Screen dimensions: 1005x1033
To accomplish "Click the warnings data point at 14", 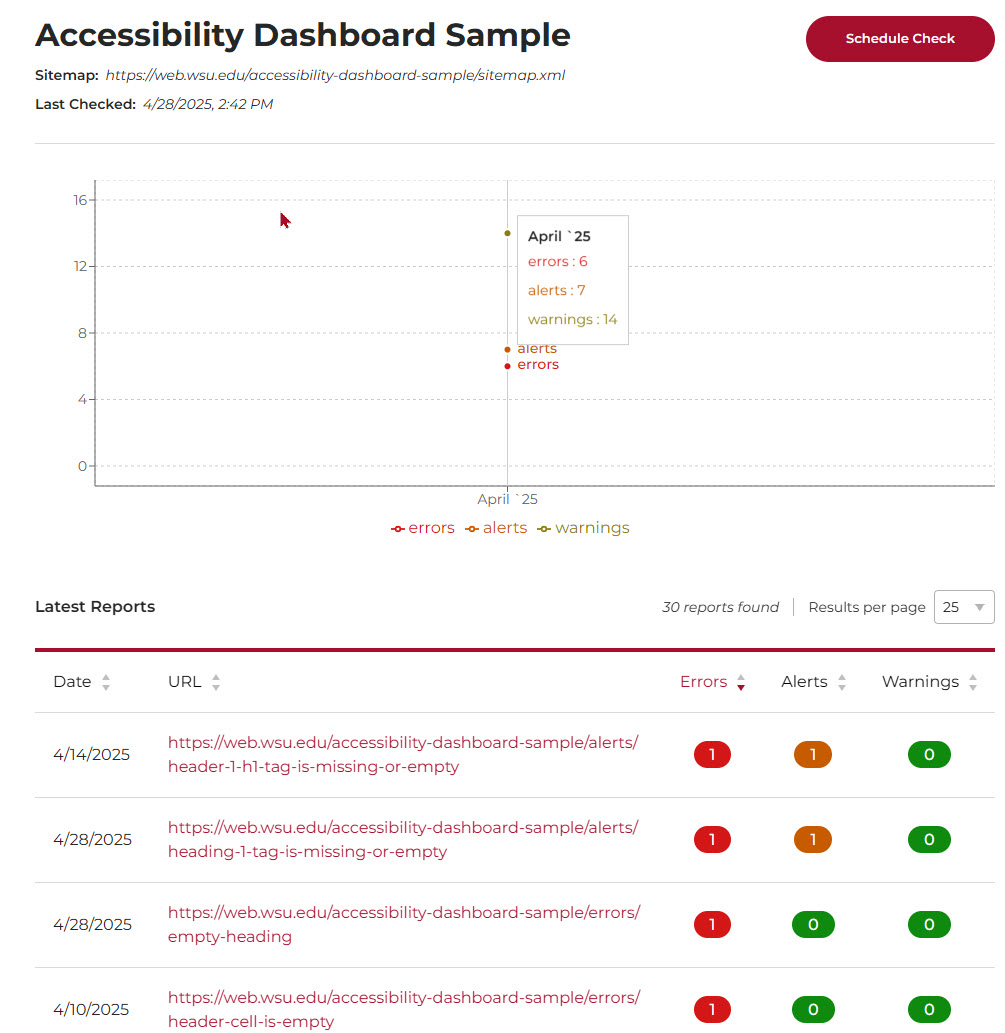I will coord(507,233).
